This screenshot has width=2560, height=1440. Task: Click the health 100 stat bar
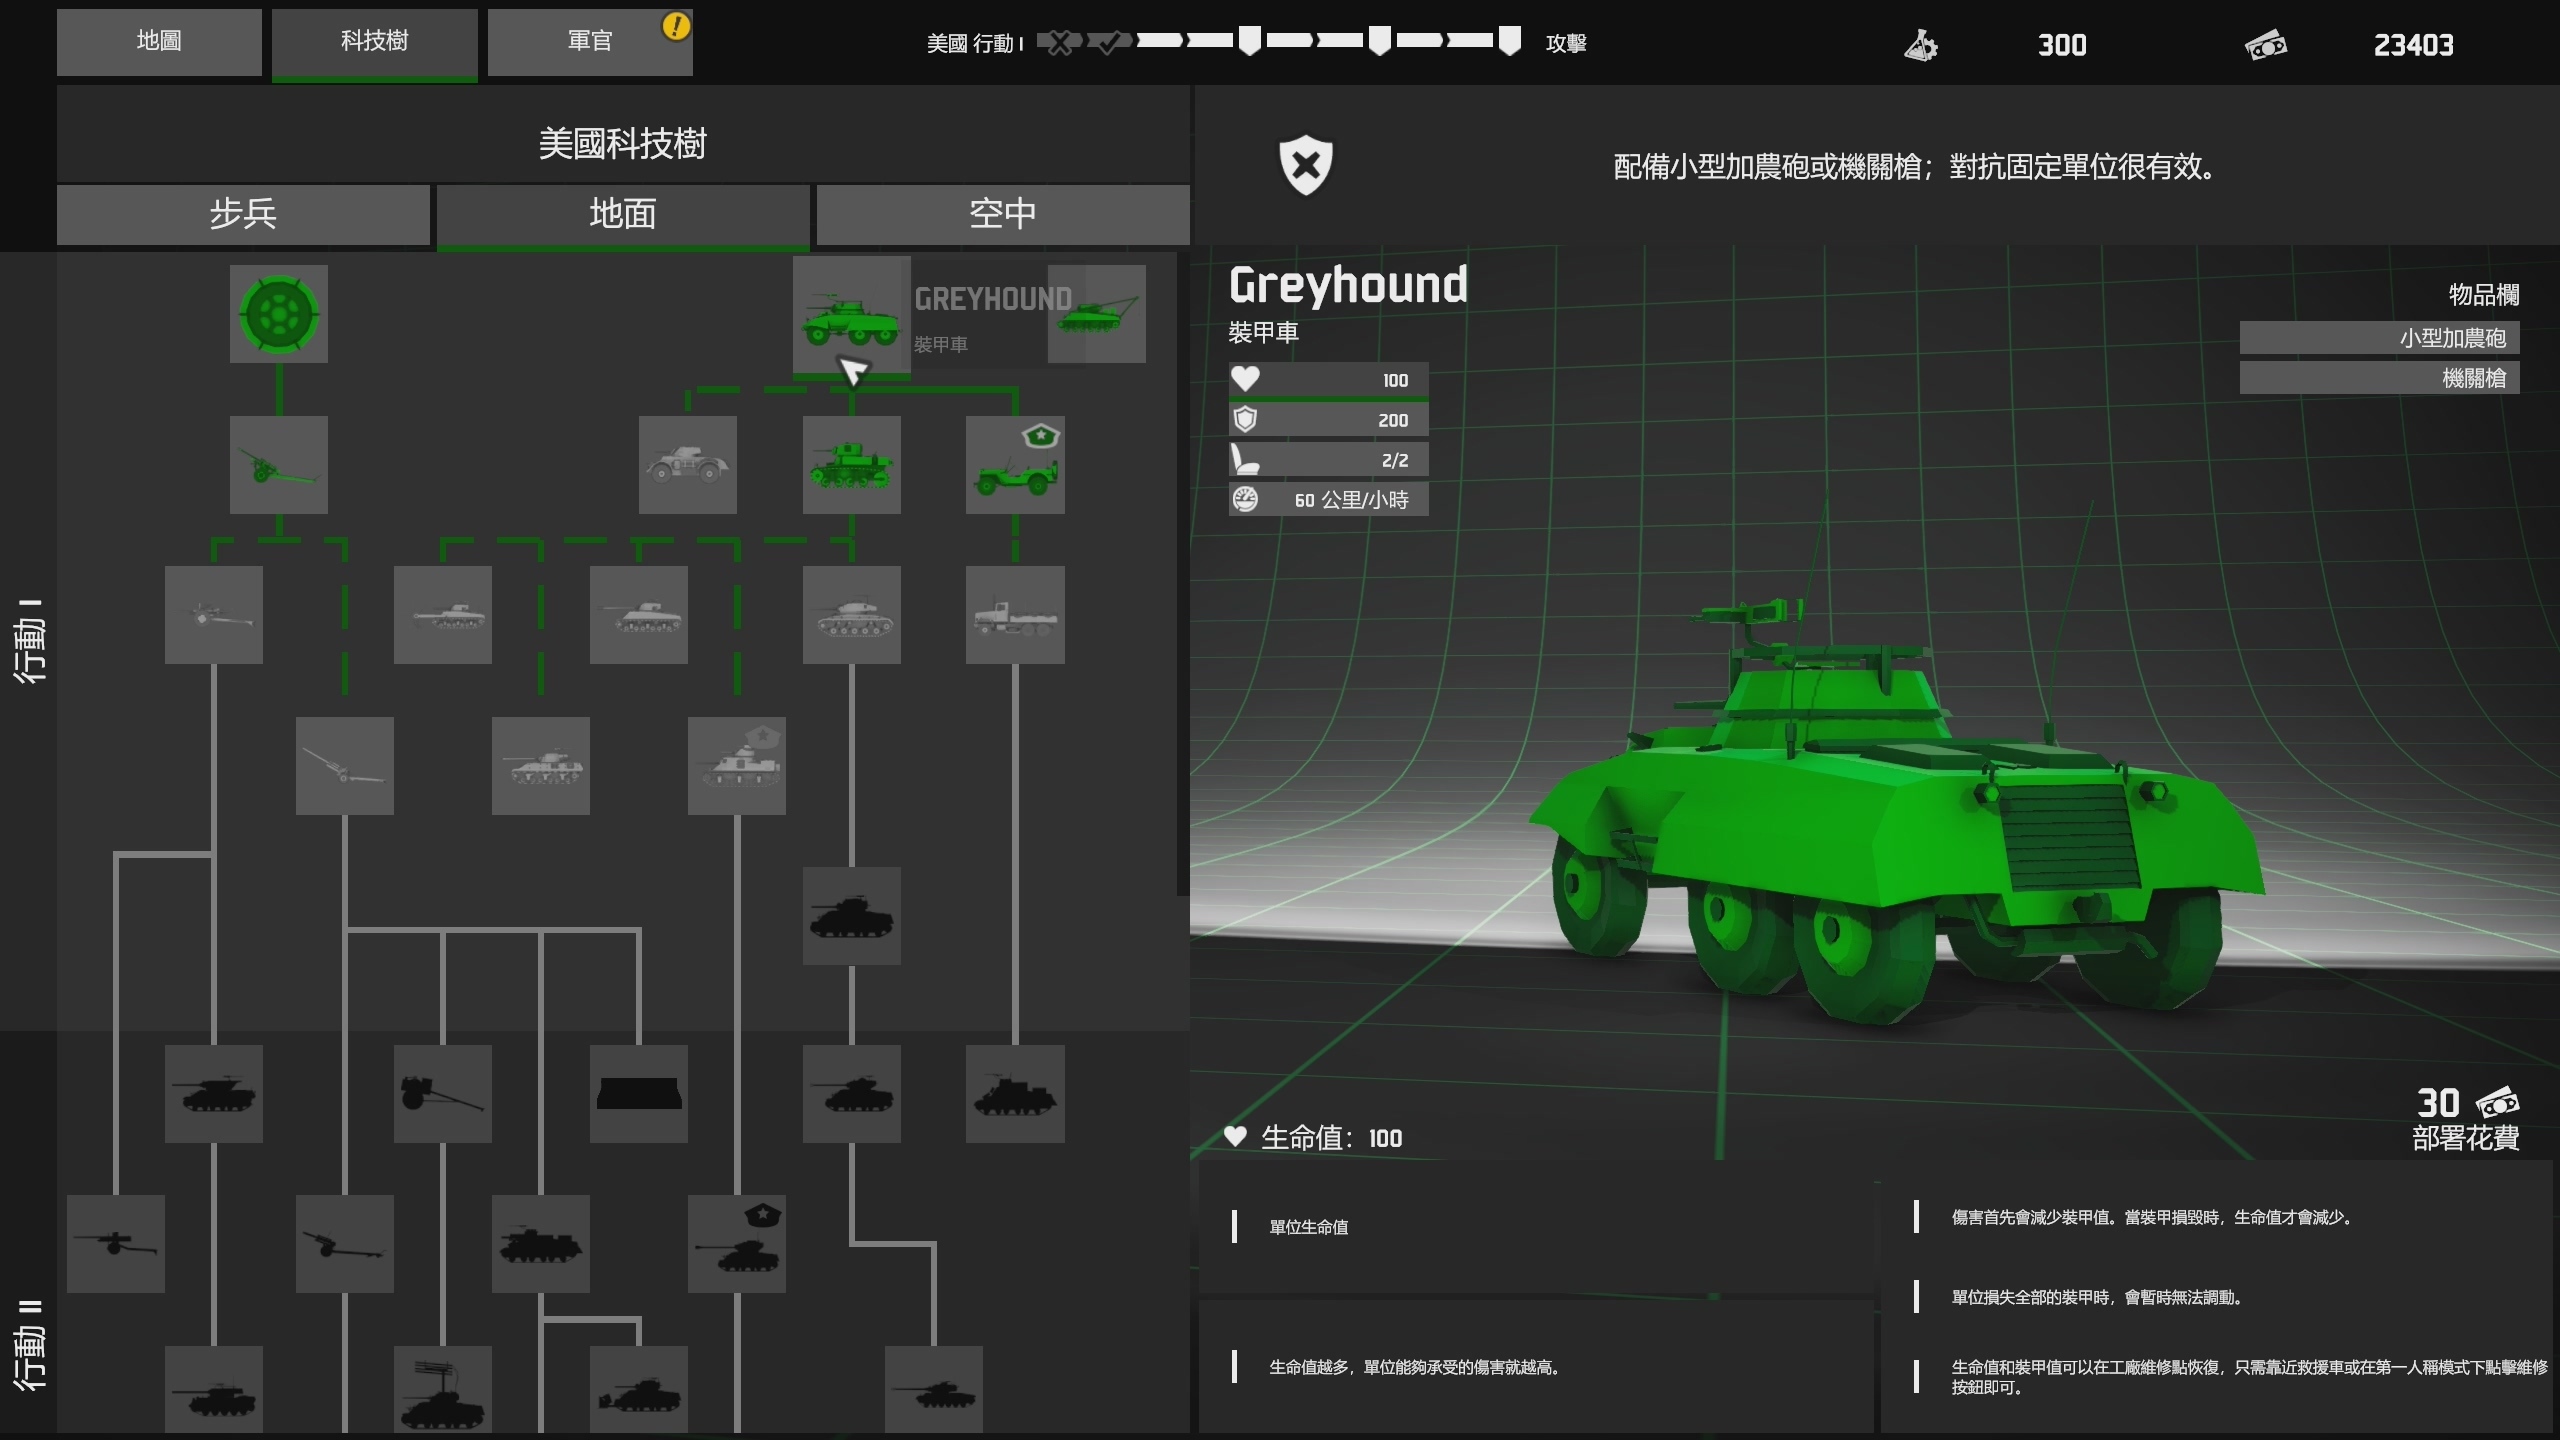pyautogui.click(x=1328, y=380)
